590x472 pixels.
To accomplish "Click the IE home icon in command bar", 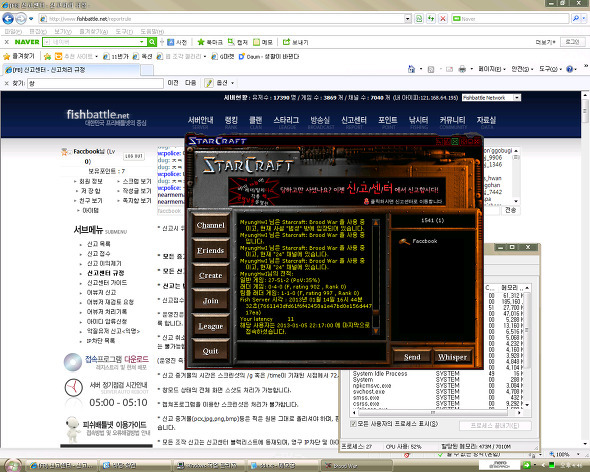I will pyautogui.click(x=411, y=69).
